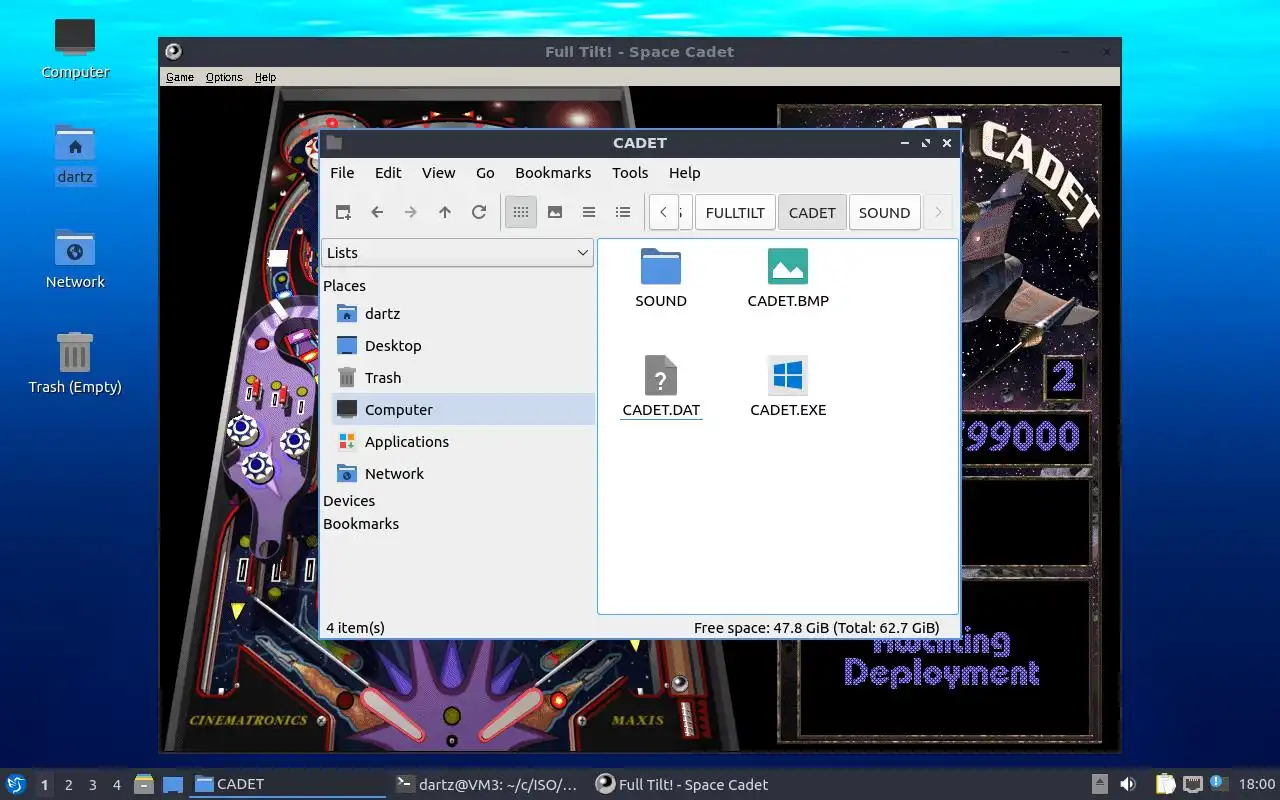Select Computer in Places sidebar
The height and width of the screenshot is (800, 1280).
[463, 409]
